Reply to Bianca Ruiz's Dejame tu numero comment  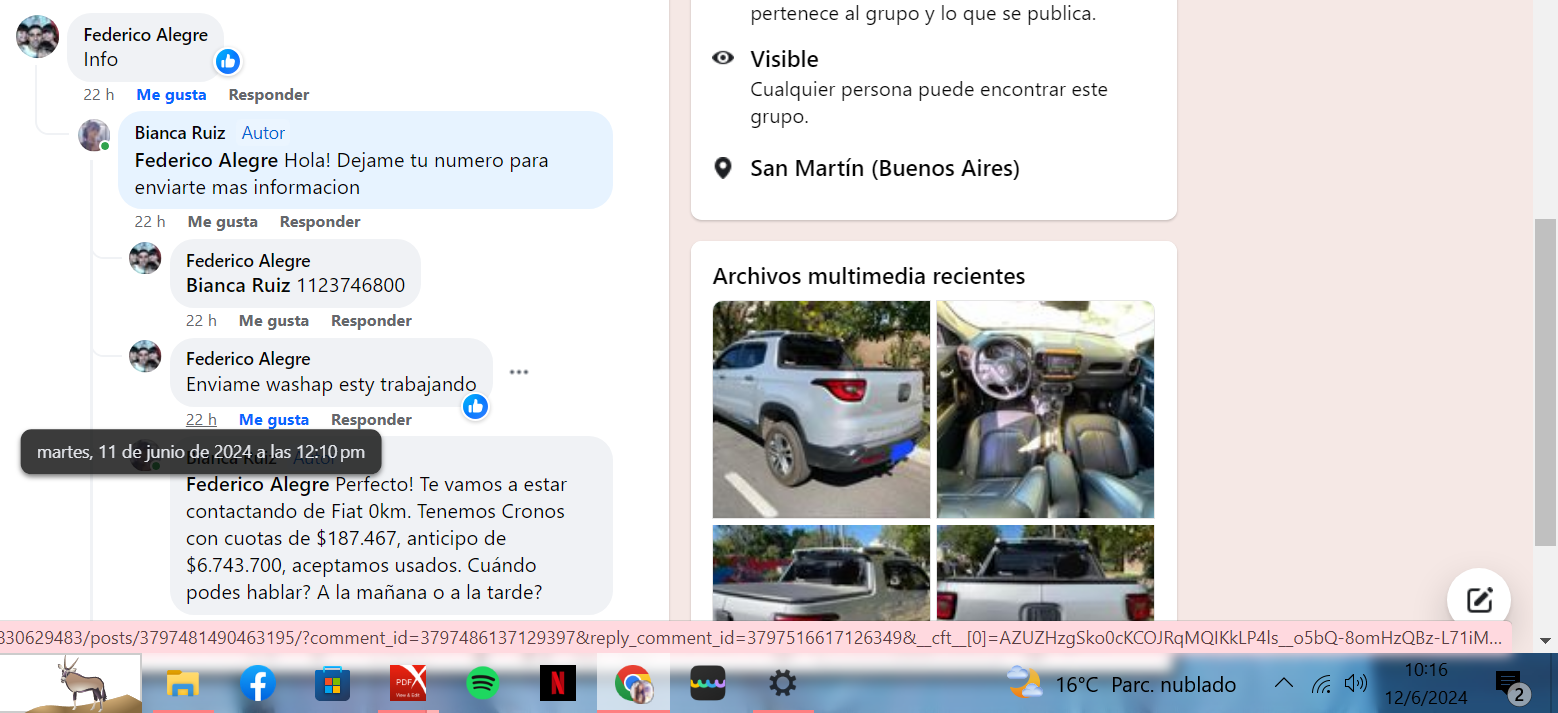[320, 221]
